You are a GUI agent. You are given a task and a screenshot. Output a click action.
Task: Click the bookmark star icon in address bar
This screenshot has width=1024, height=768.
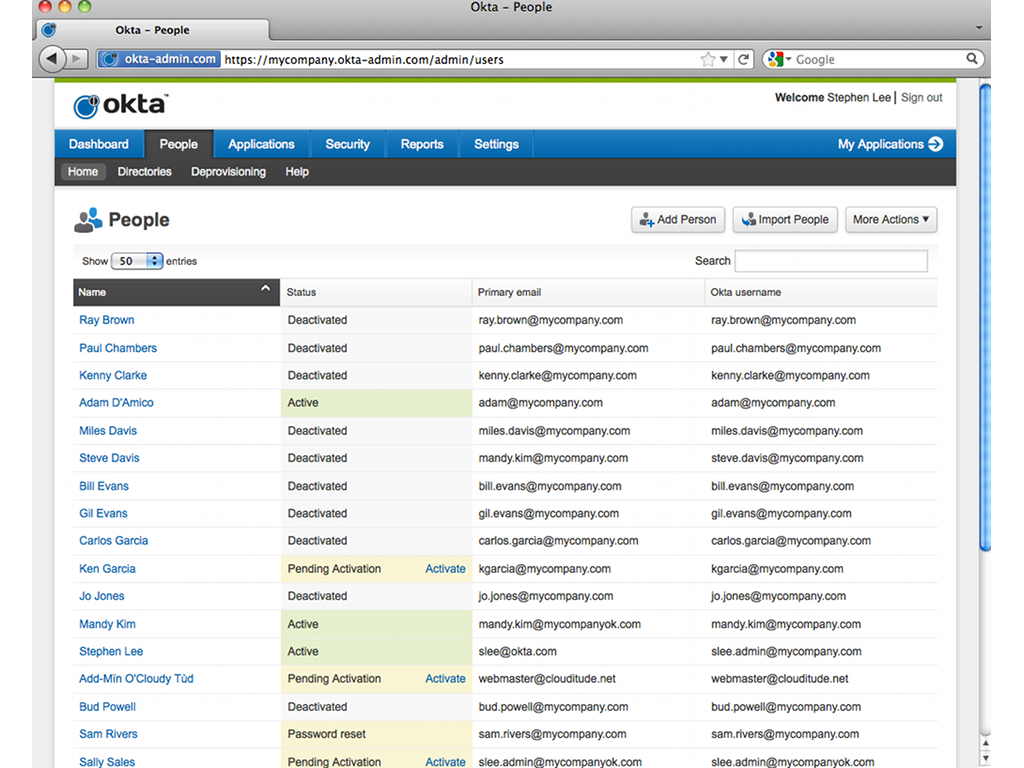pos(708,60)
